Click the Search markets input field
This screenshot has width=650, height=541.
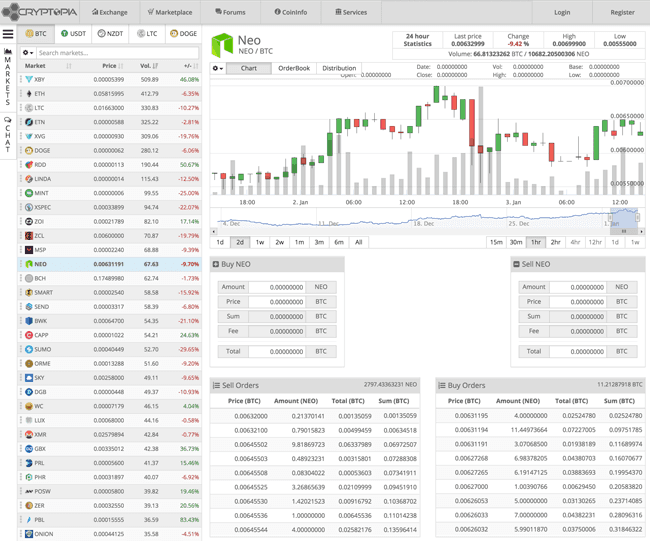pyautogui.click(x=117, y=53)
